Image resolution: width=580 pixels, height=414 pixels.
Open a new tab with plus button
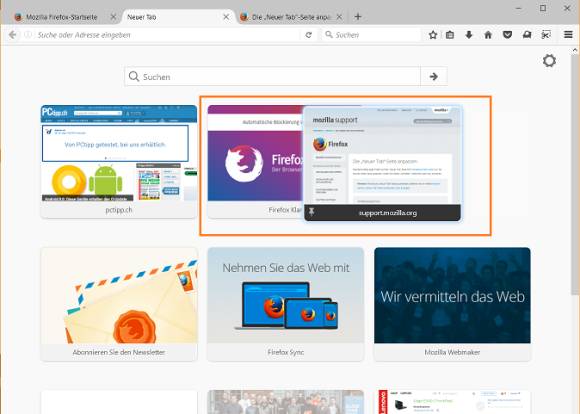point(358,17)
